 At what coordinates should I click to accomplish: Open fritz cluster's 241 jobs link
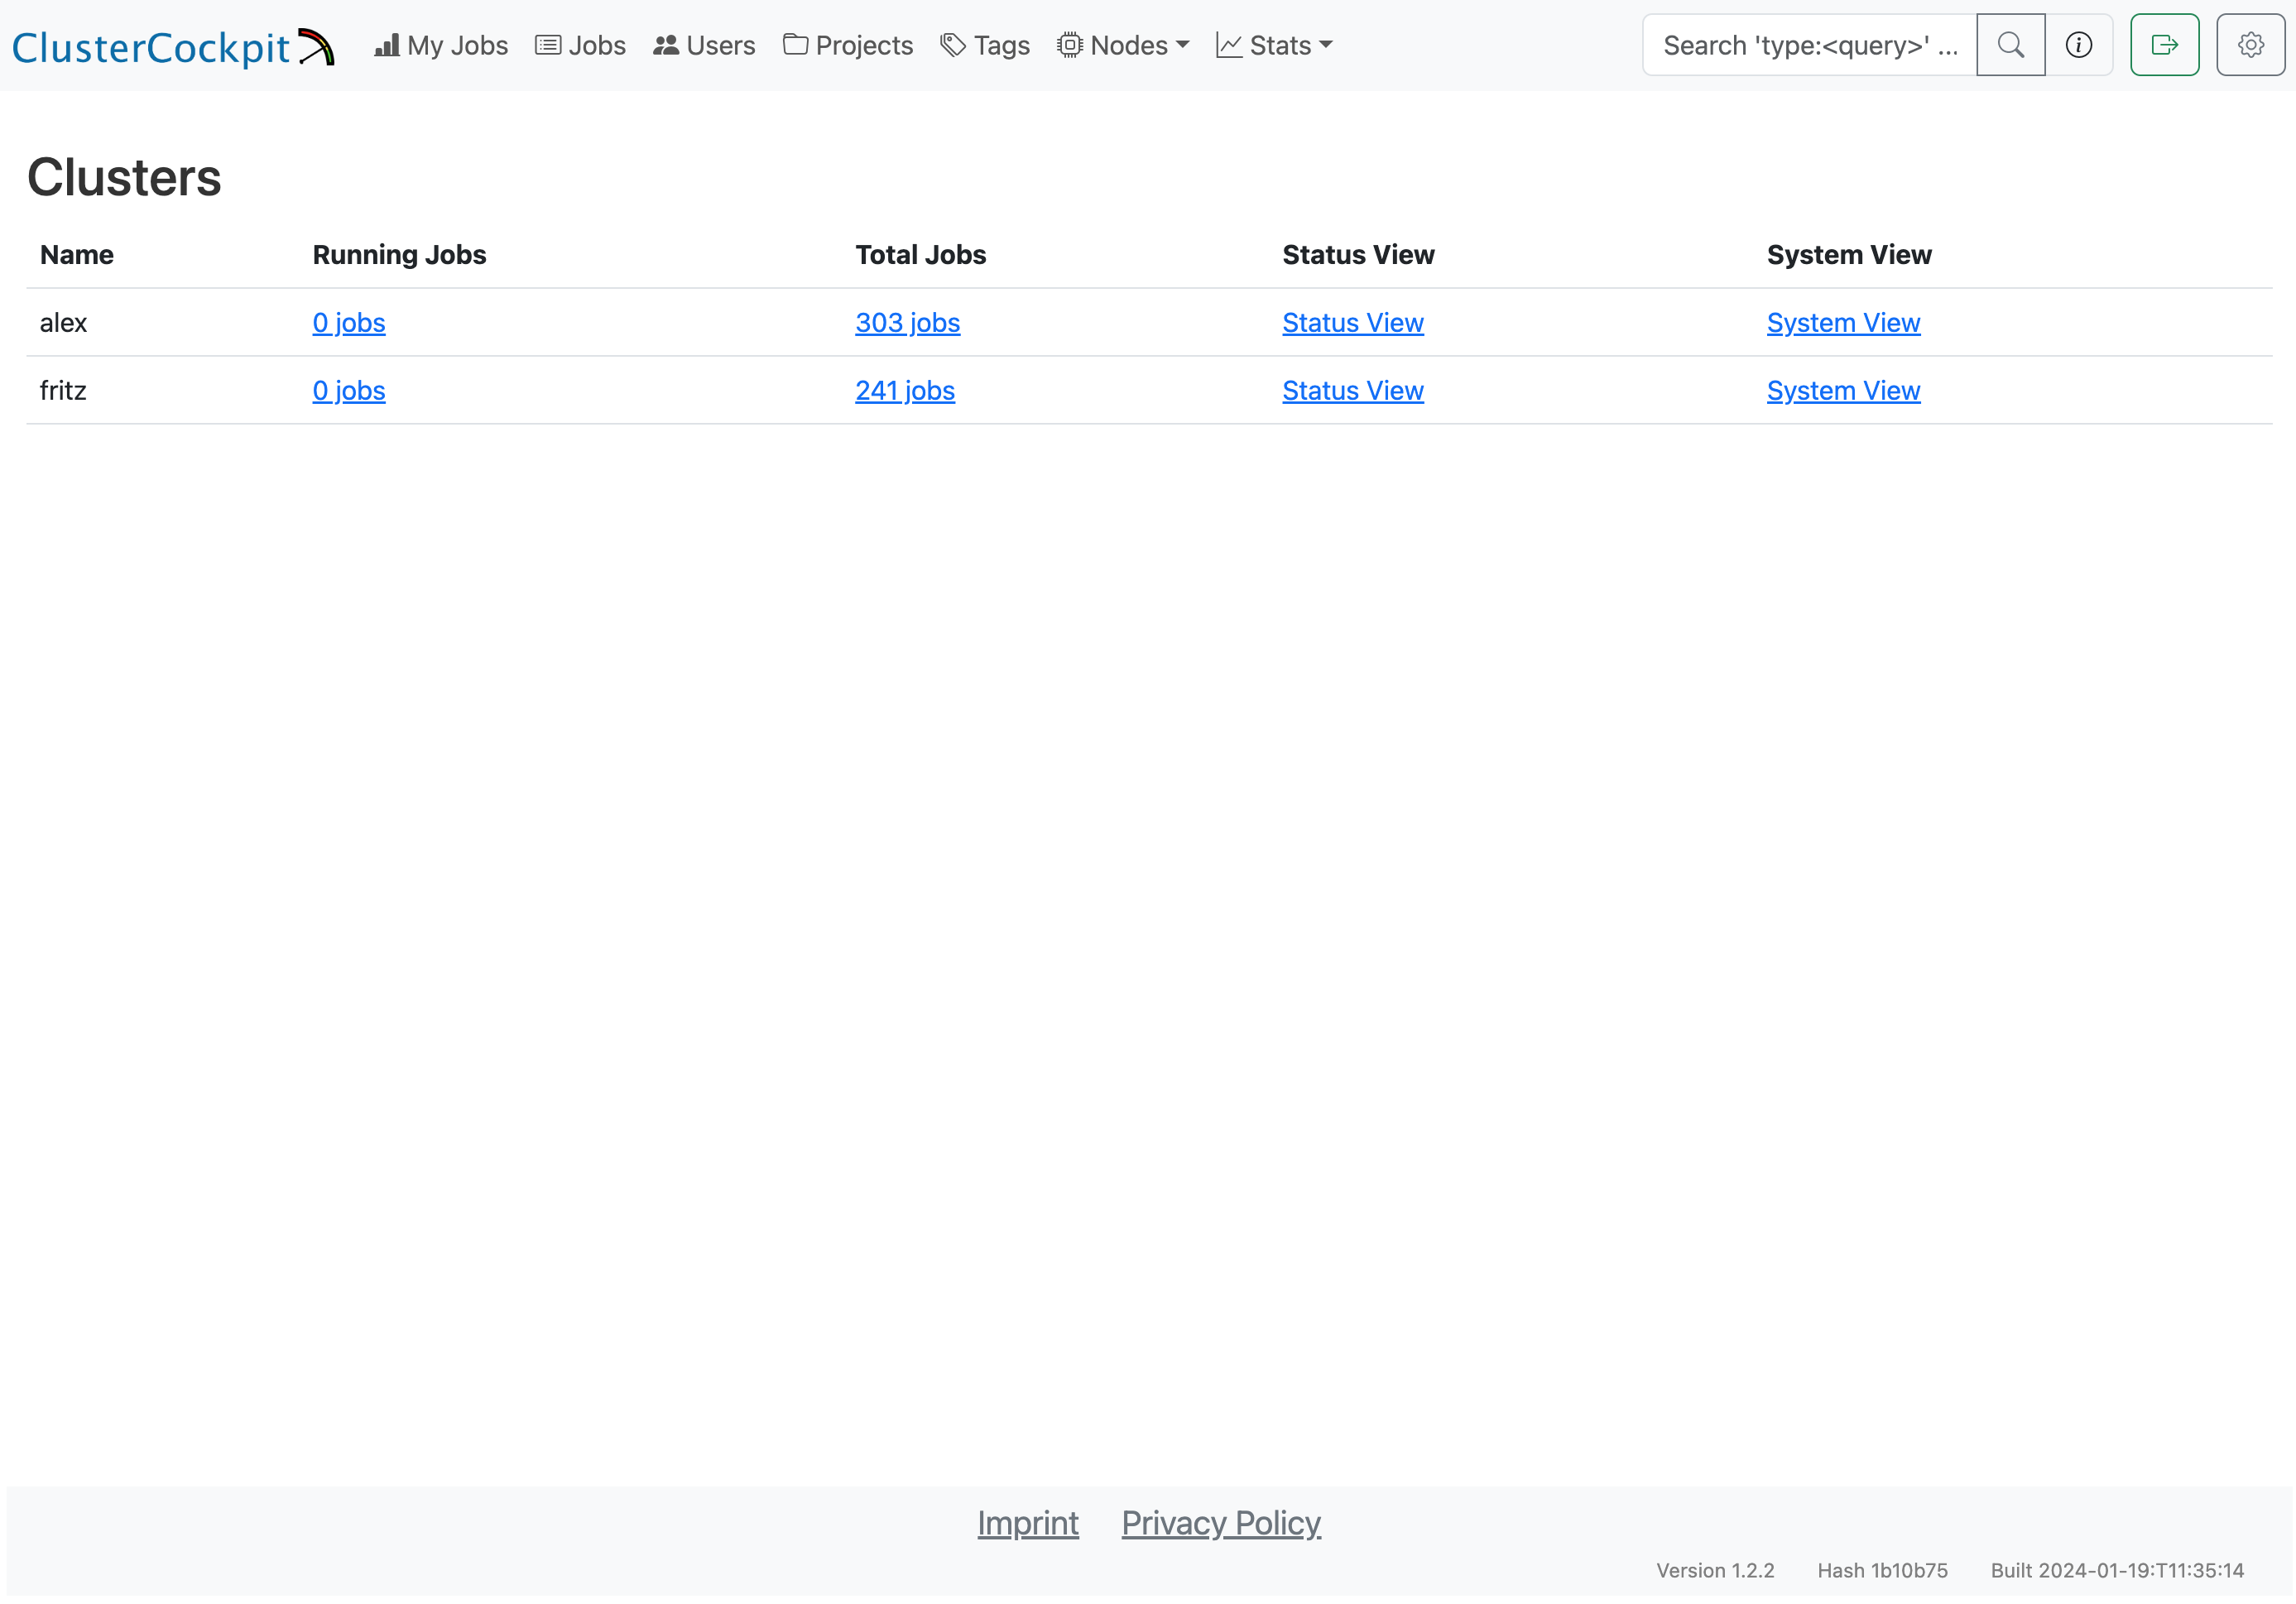point(904,391)
